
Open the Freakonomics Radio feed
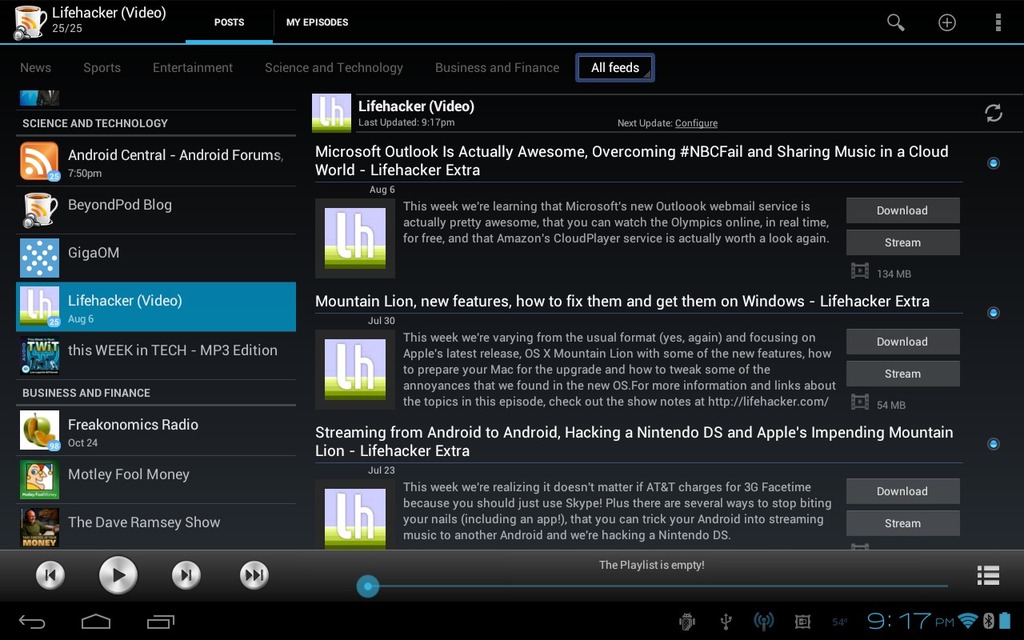[156, 430]
